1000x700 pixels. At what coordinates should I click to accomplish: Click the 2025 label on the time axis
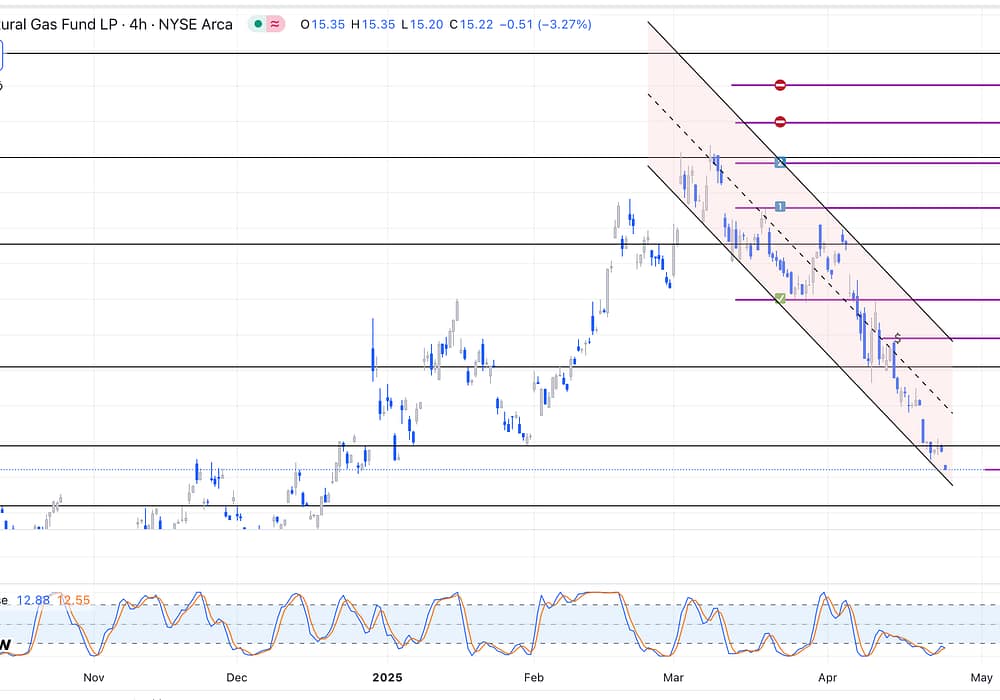[x=387, y=677]
